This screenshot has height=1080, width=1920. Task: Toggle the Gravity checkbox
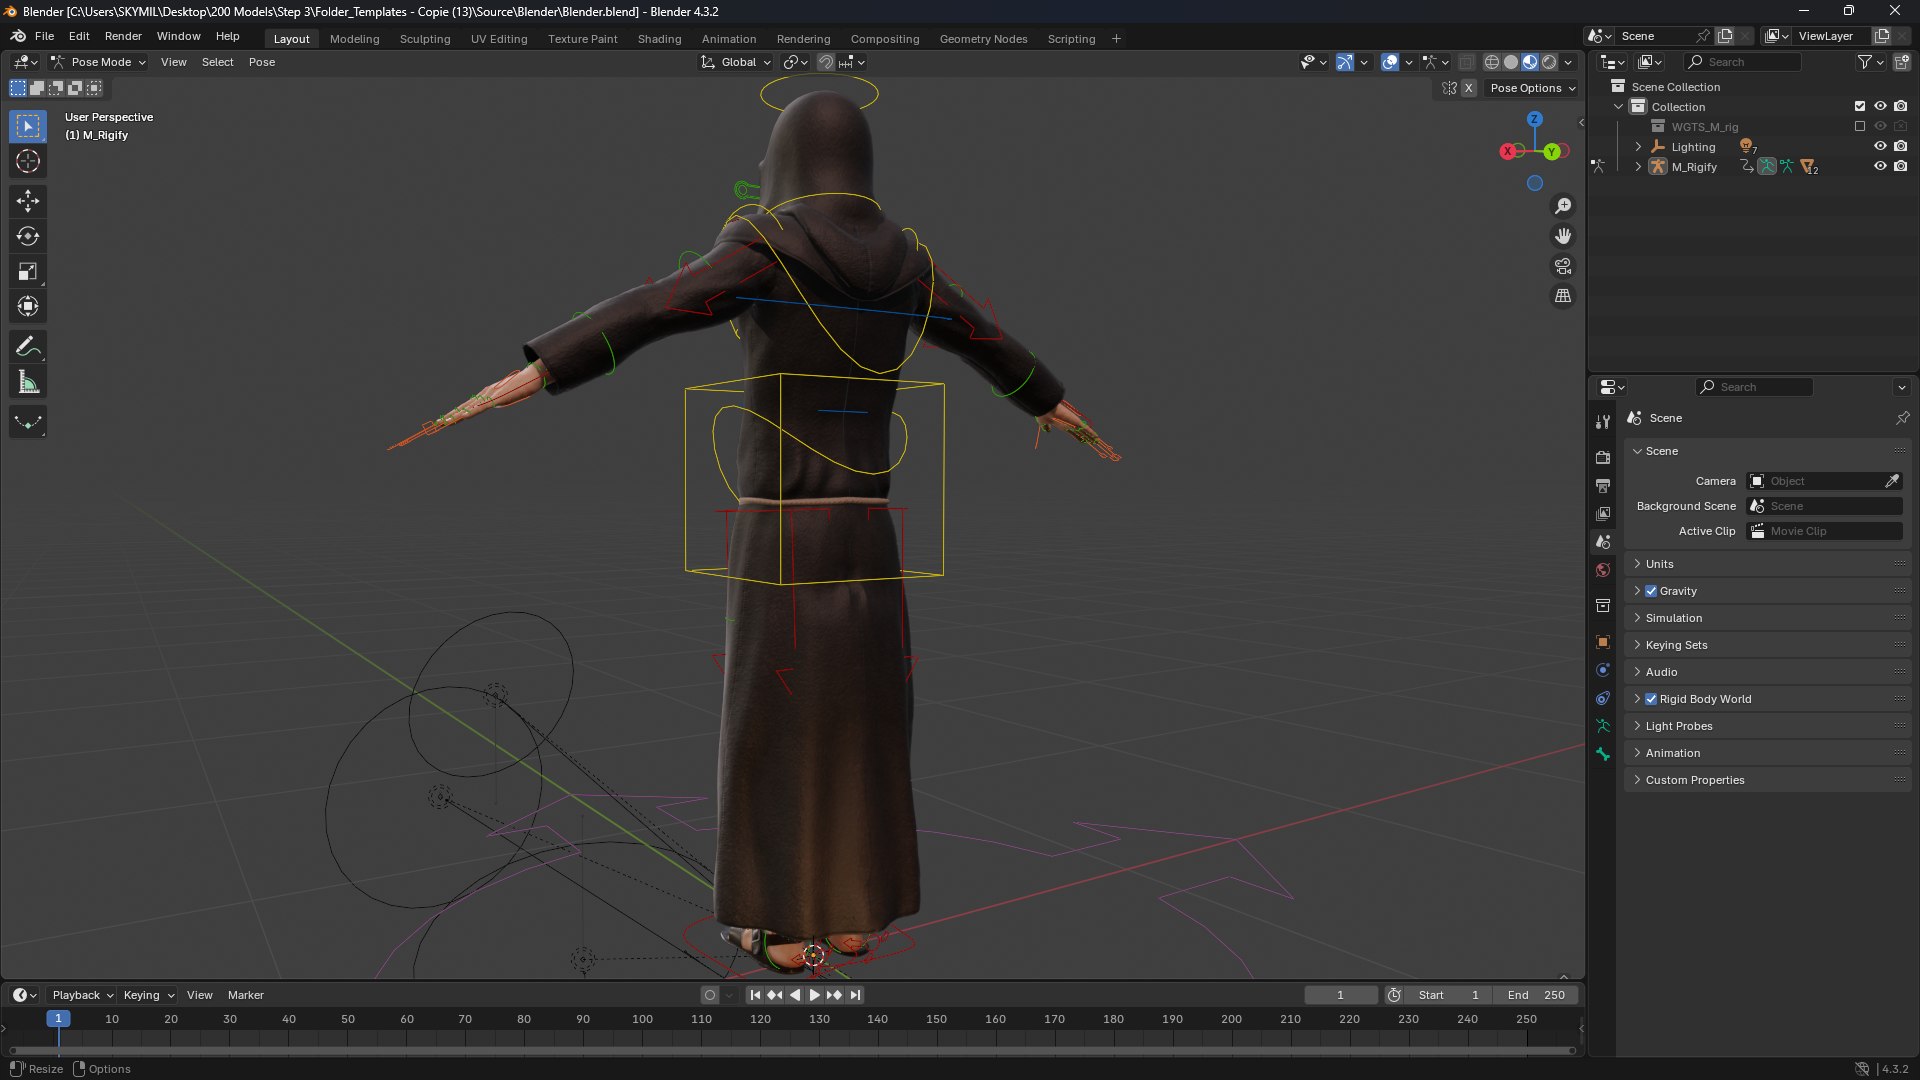click(1651, 591)
